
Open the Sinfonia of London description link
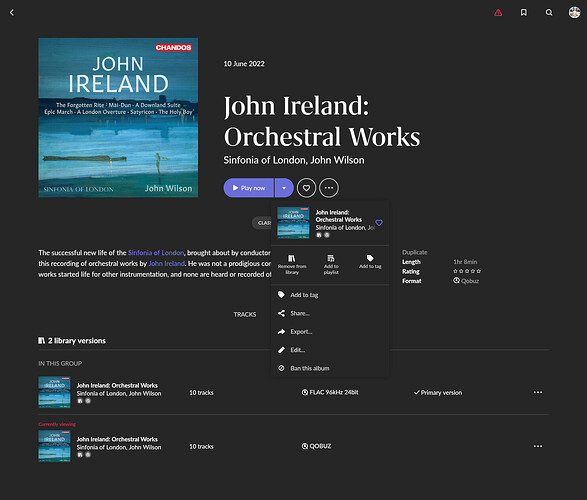pyautogui.click(x=156, y=253)
